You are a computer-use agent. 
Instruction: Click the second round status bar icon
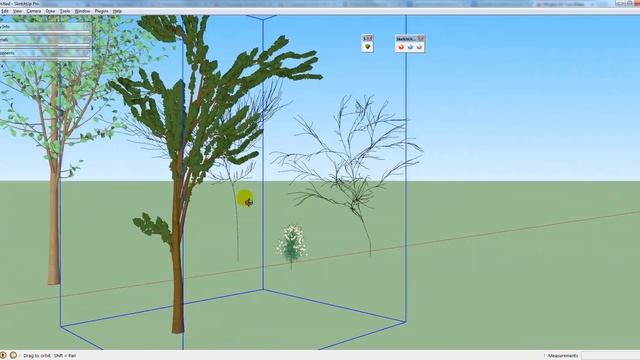click(13, 356)
